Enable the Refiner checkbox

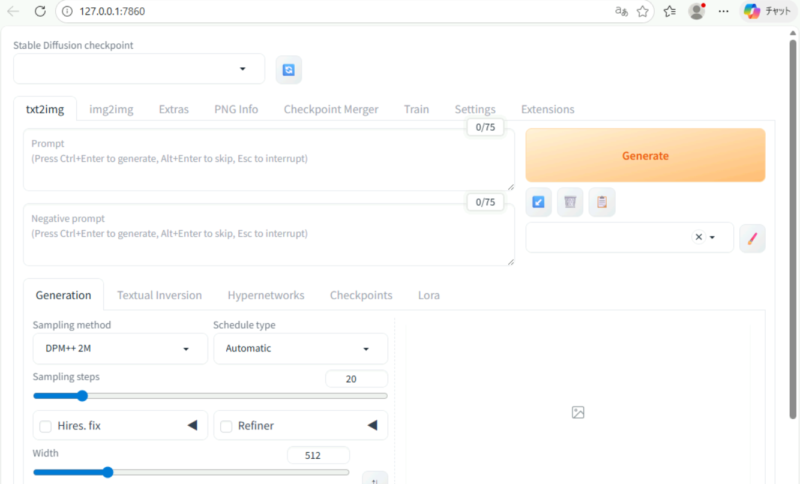(226, 426)
